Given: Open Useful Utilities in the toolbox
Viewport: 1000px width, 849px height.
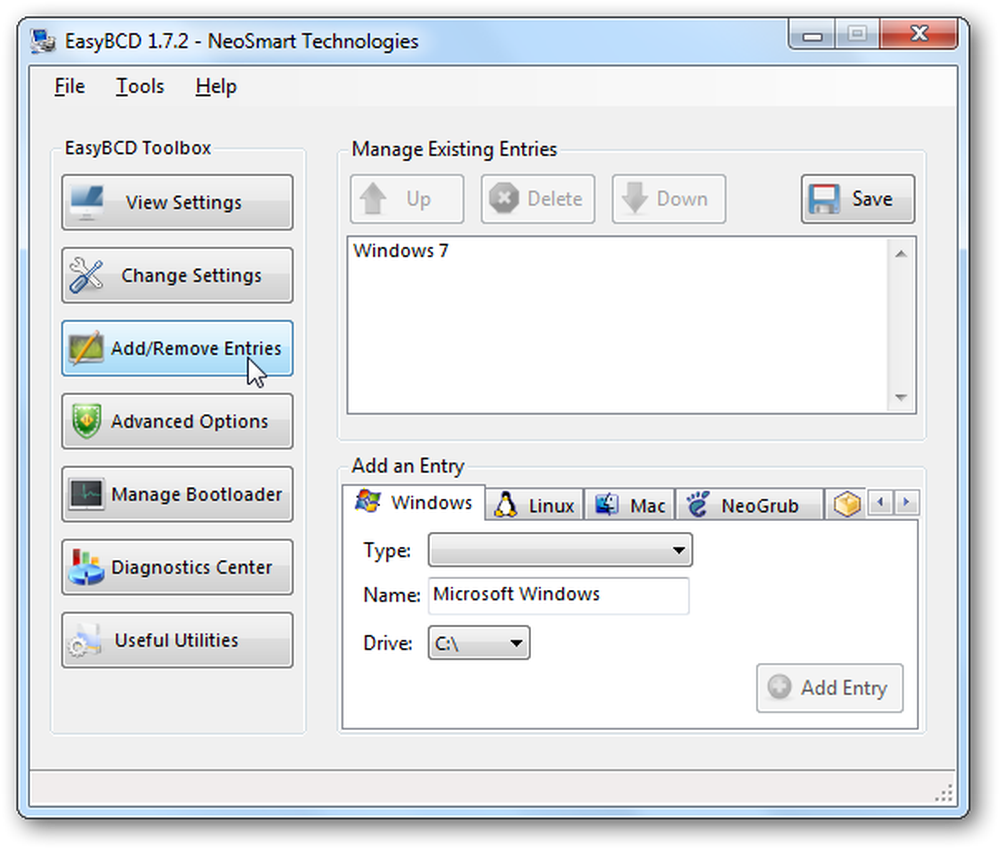Looking at the screenshot, I should (x=177, y=640).
